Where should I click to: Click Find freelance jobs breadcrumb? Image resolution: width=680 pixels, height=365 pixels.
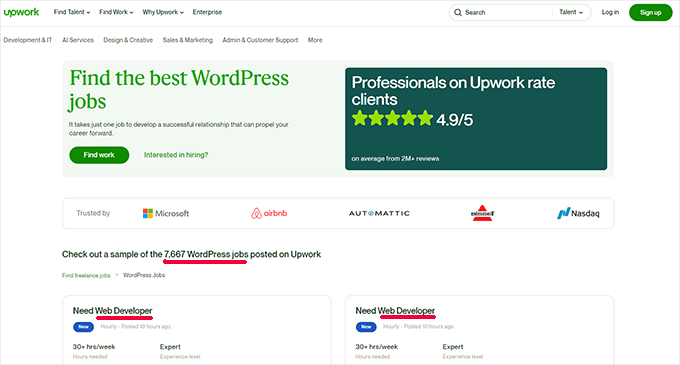[x=86, y=275]
